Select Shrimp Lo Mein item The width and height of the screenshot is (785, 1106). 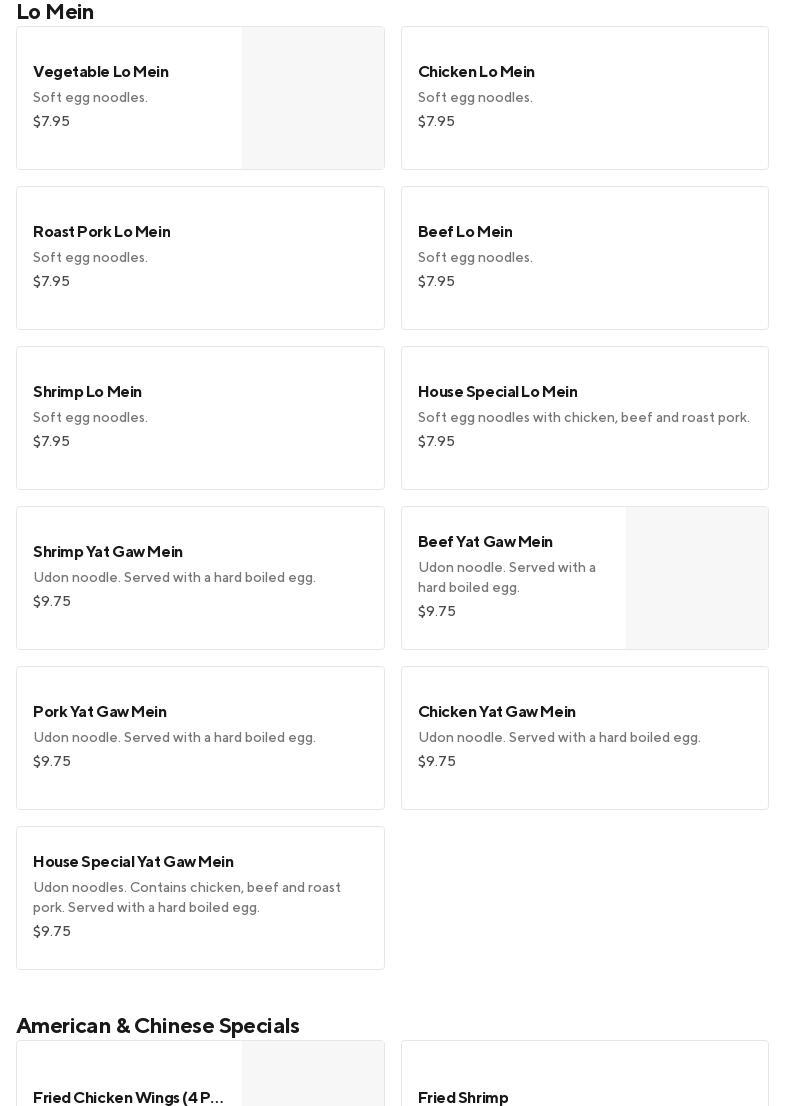pyautogui.click(x=88, y=392)
